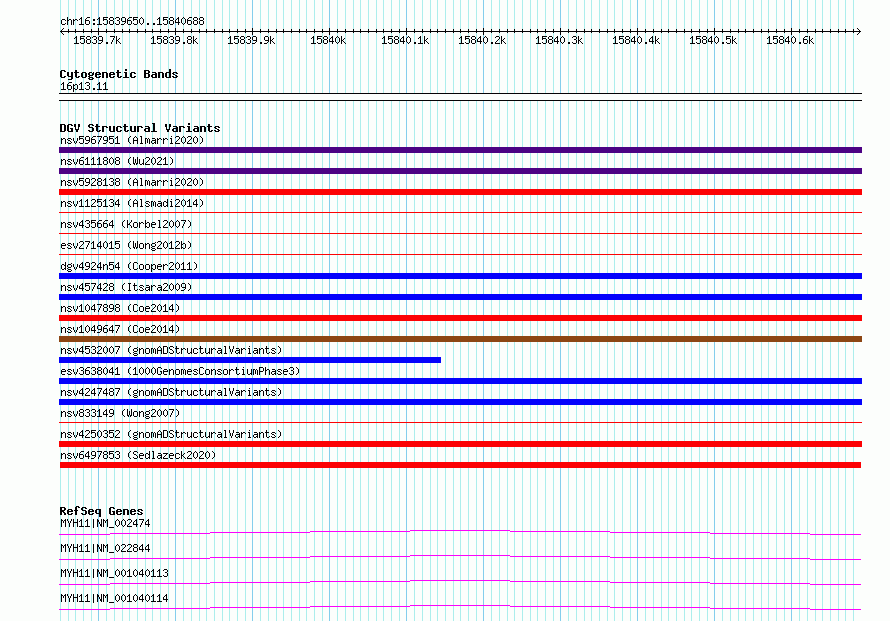Select nsv4532007 (gnomADStructuralVariants) label
Image resolution: width=890 pixels, height=621 pixels.
pyautogui.click(x=171, y=350)
